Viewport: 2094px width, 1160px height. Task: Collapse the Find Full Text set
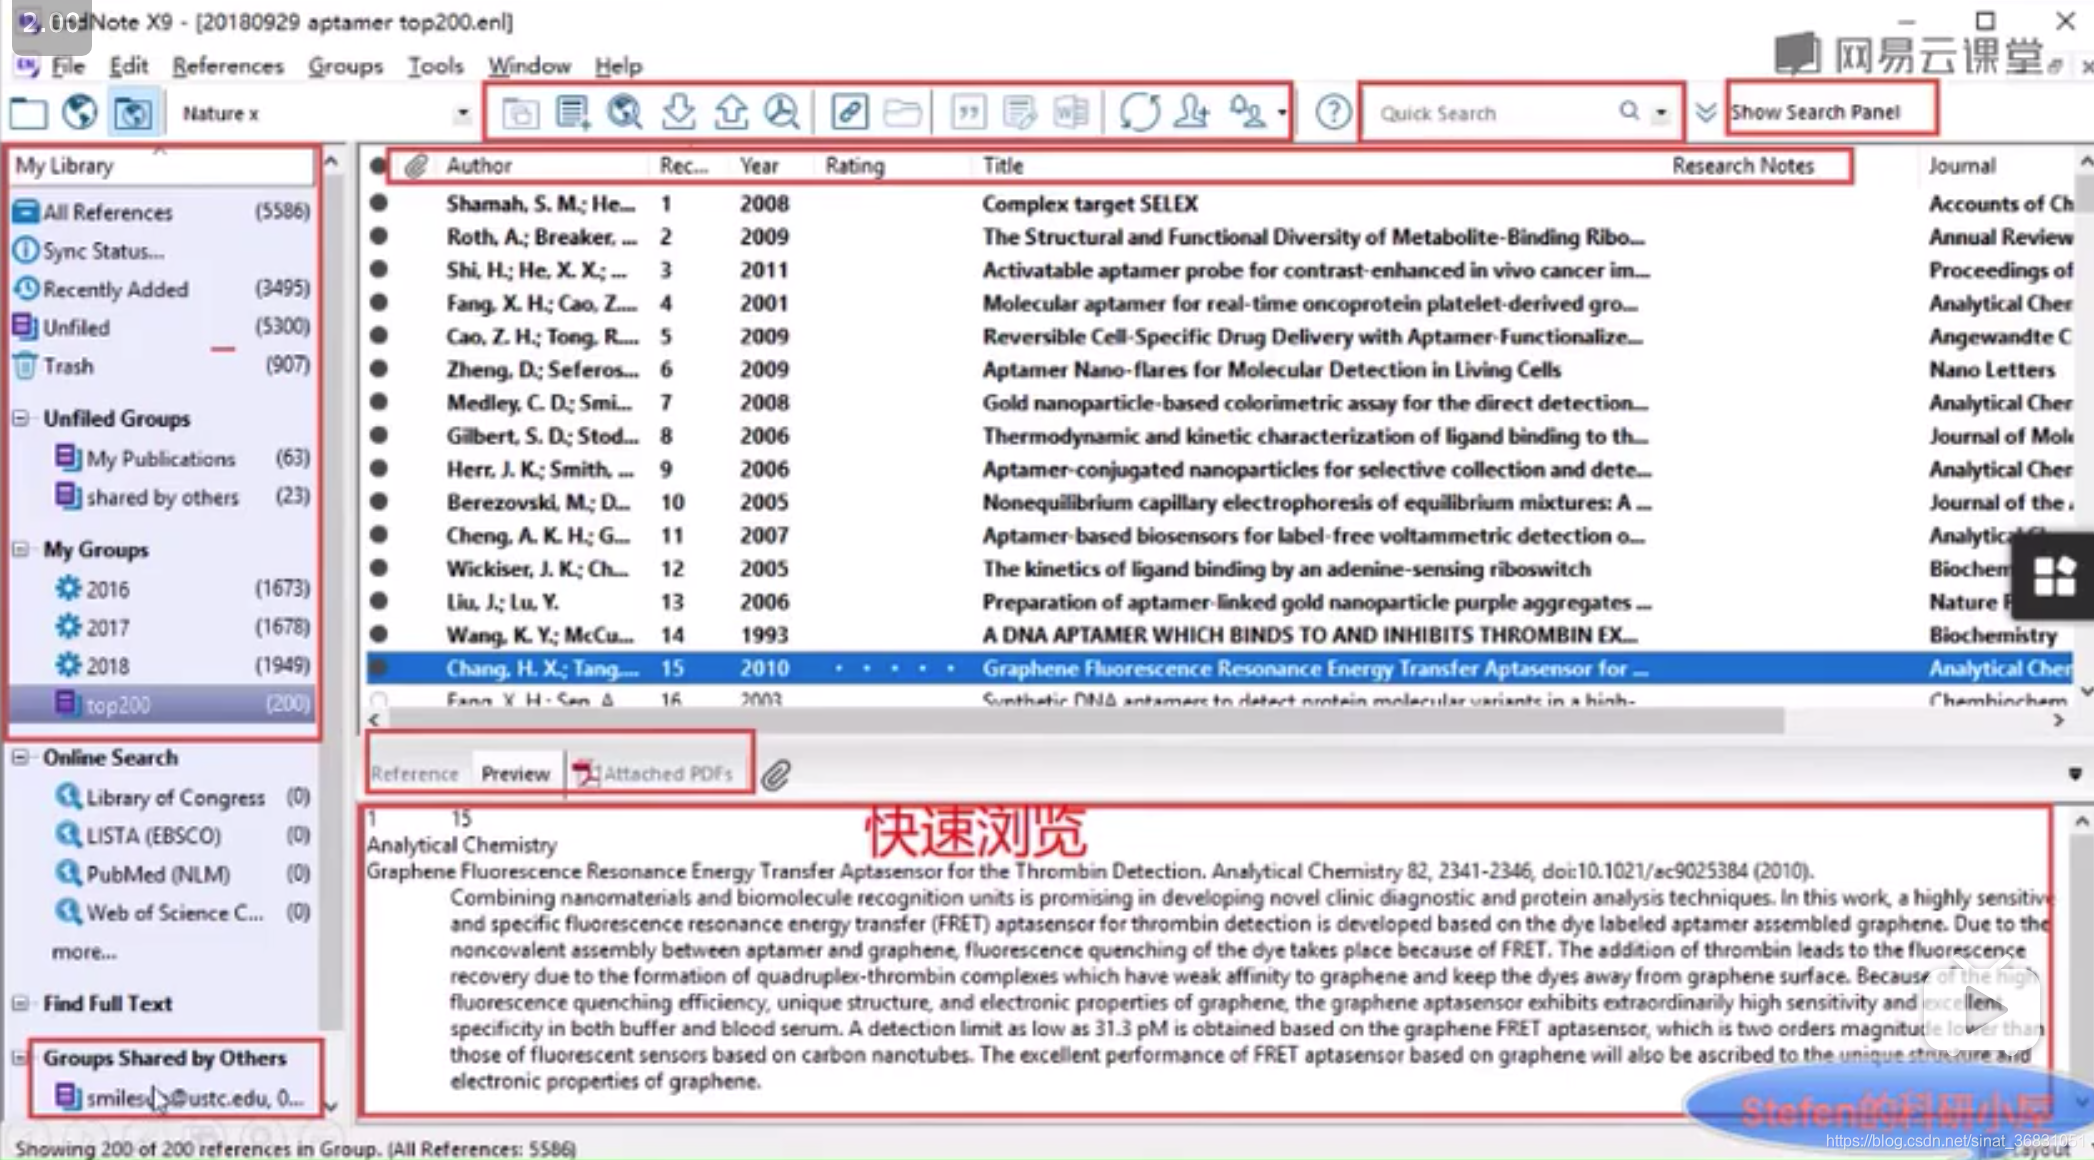21,1003
